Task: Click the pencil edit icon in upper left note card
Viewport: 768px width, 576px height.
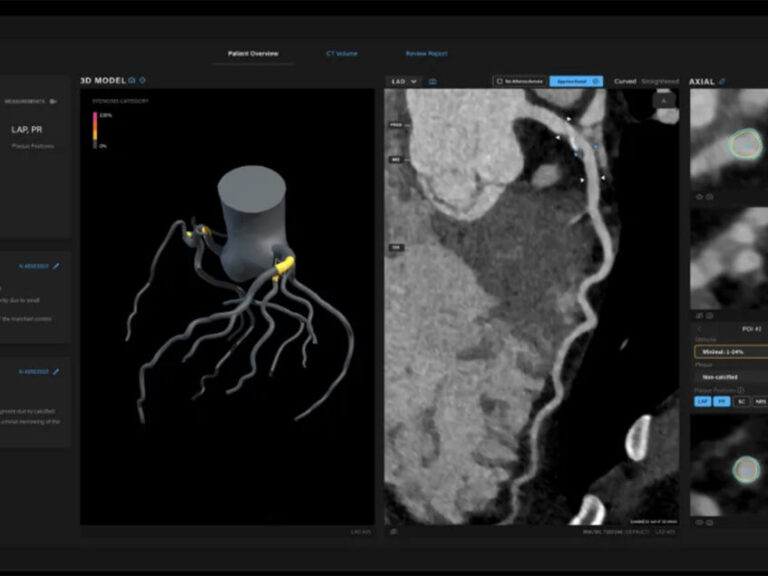Action: coord(56,266)
